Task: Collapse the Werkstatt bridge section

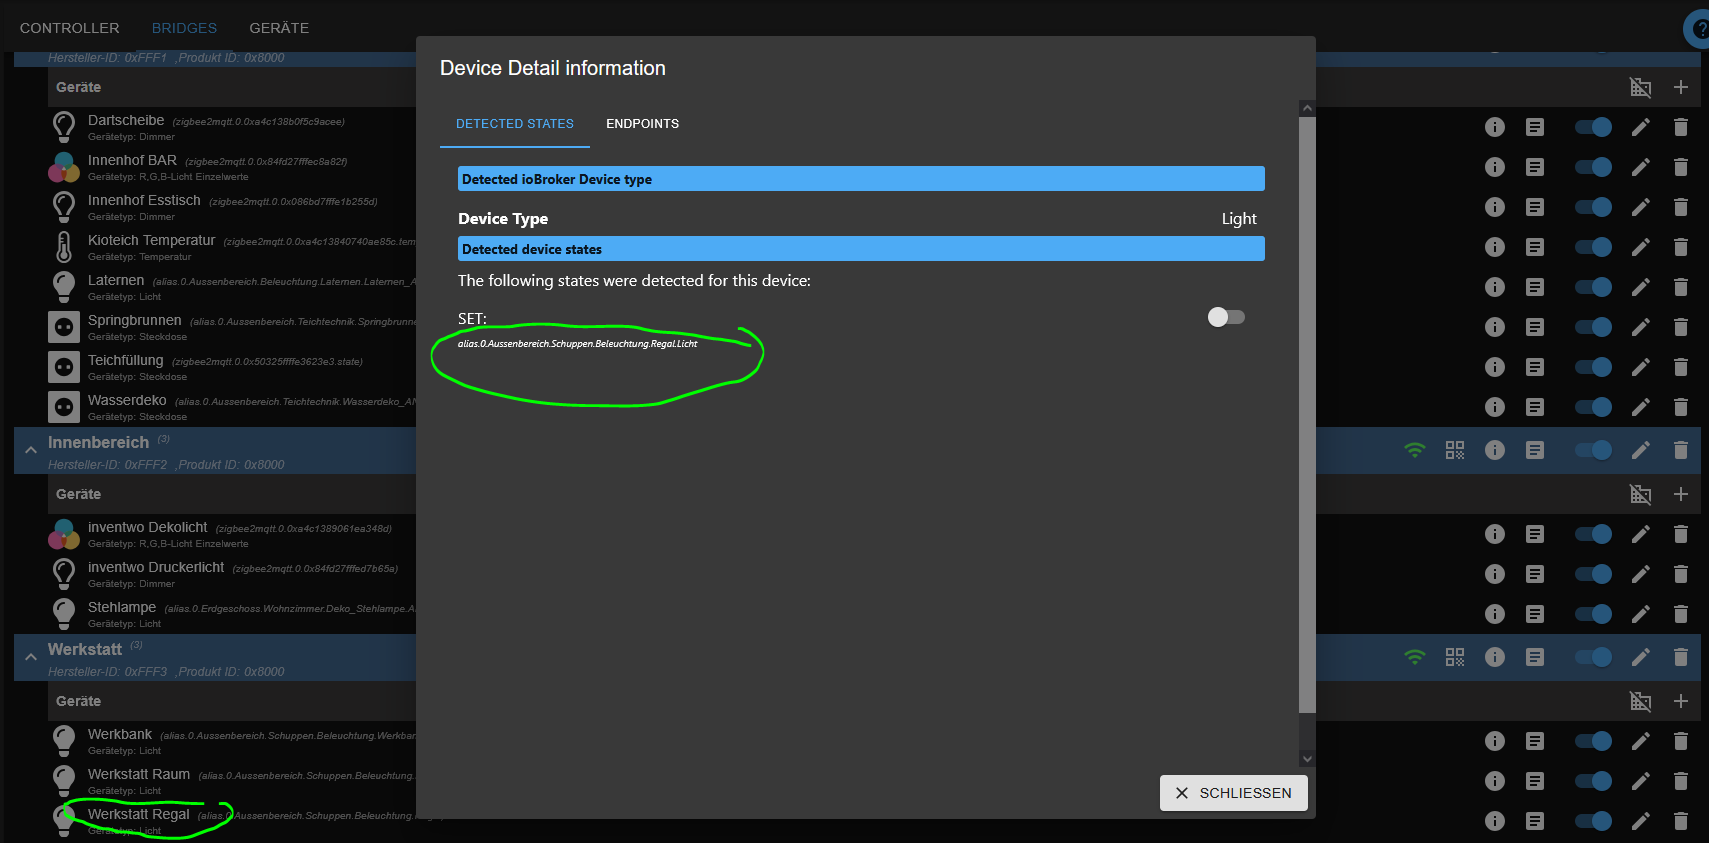Action: pyautogui.click(x=31, y=657)
